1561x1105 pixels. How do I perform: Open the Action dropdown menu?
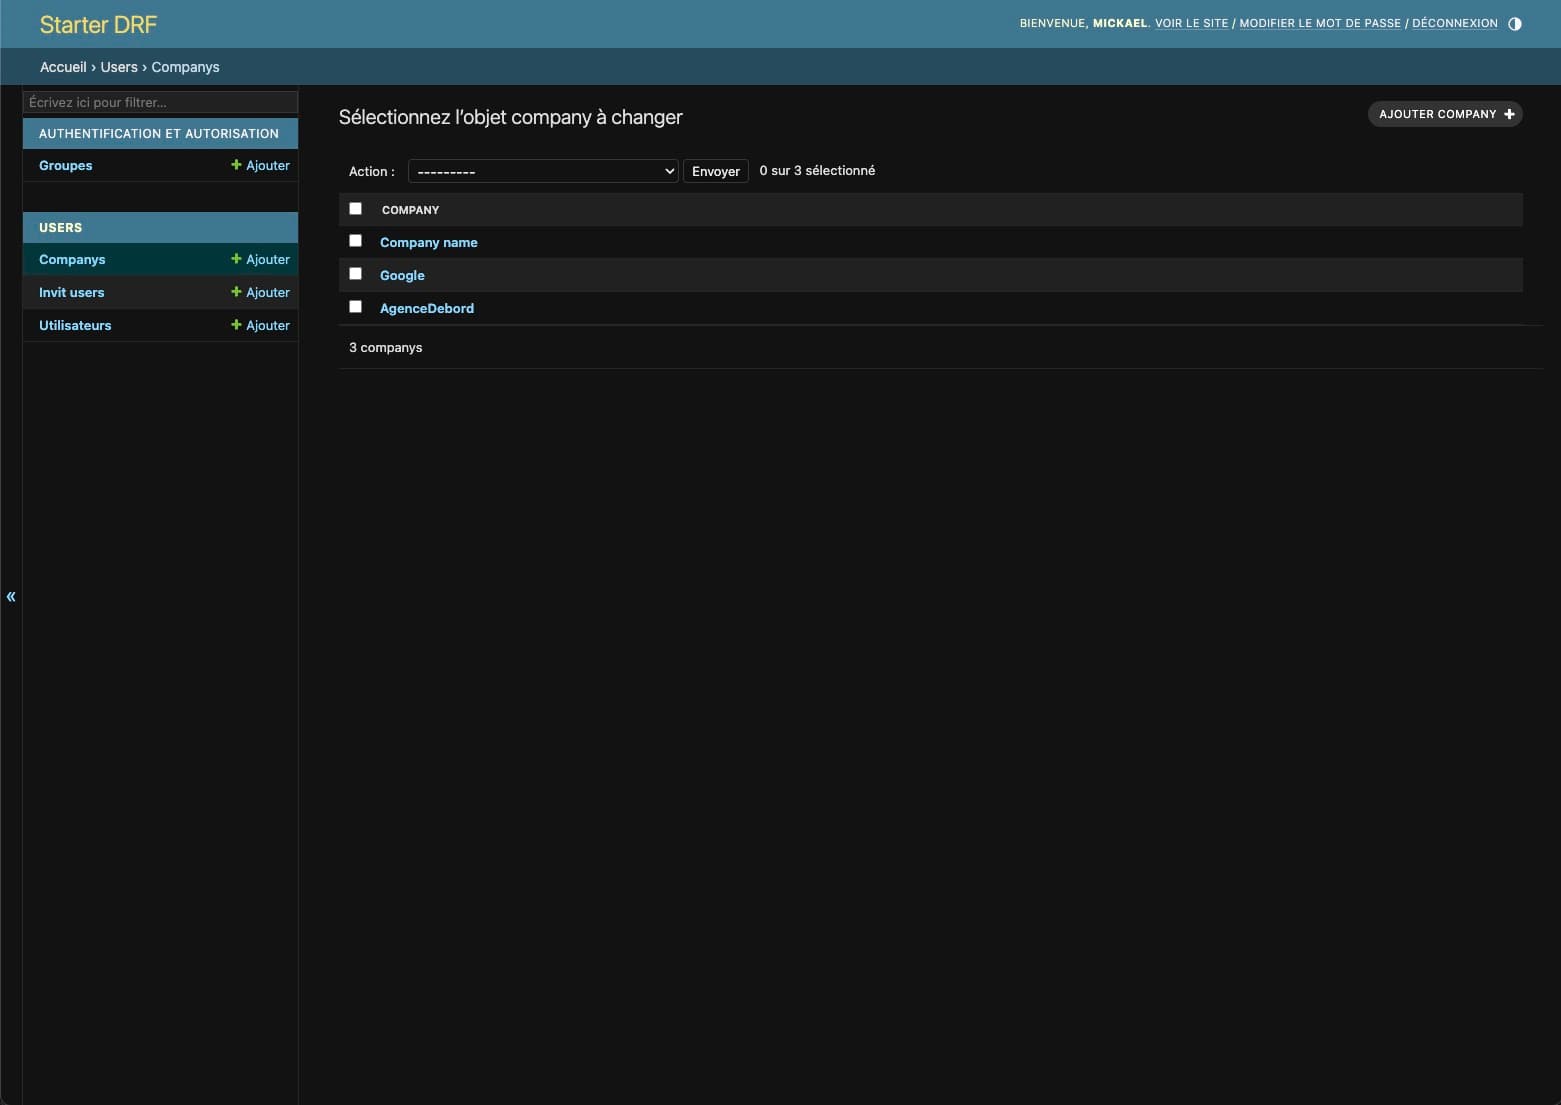tap(543, 171)
